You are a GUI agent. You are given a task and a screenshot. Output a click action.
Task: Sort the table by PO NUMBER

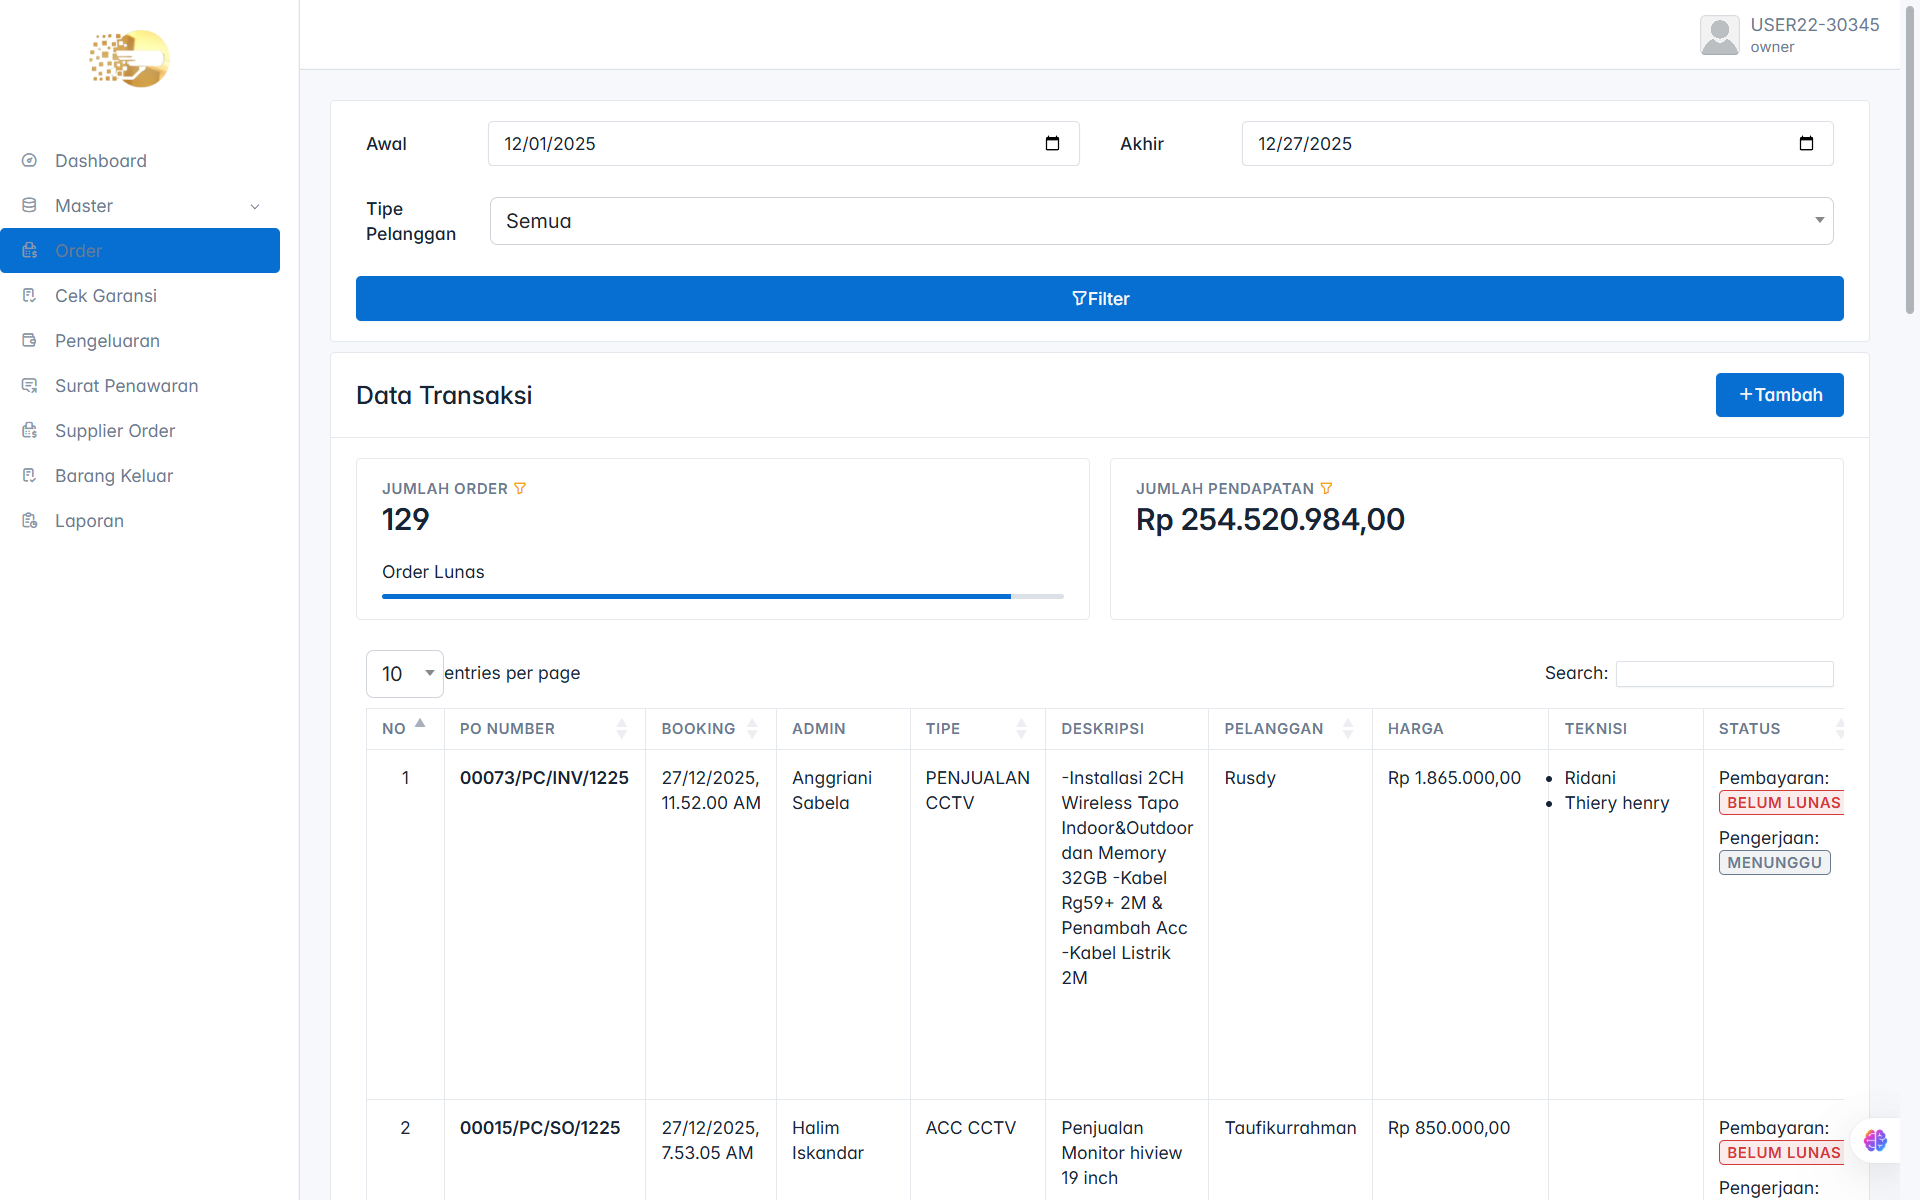623,728
